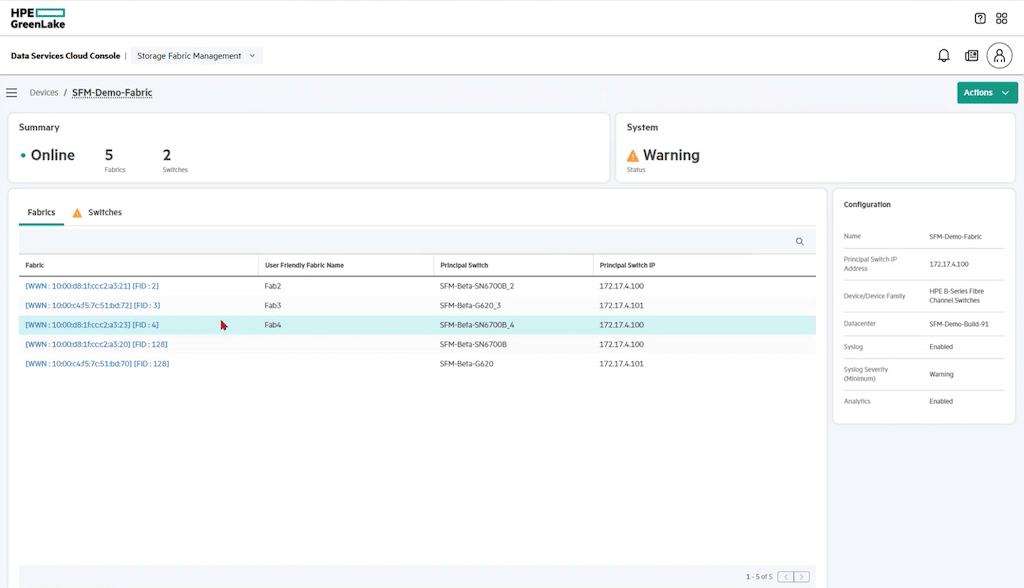Click HPE B-Series Fibre Channel Switches value

(956, 296)
